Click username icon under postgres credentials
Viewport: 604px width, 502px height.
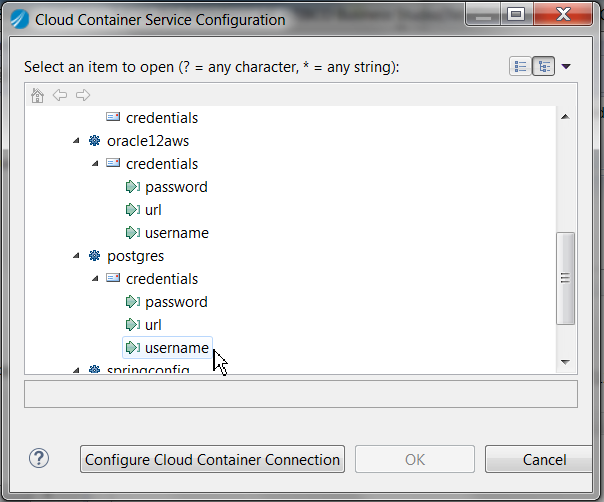coord(133,348)
